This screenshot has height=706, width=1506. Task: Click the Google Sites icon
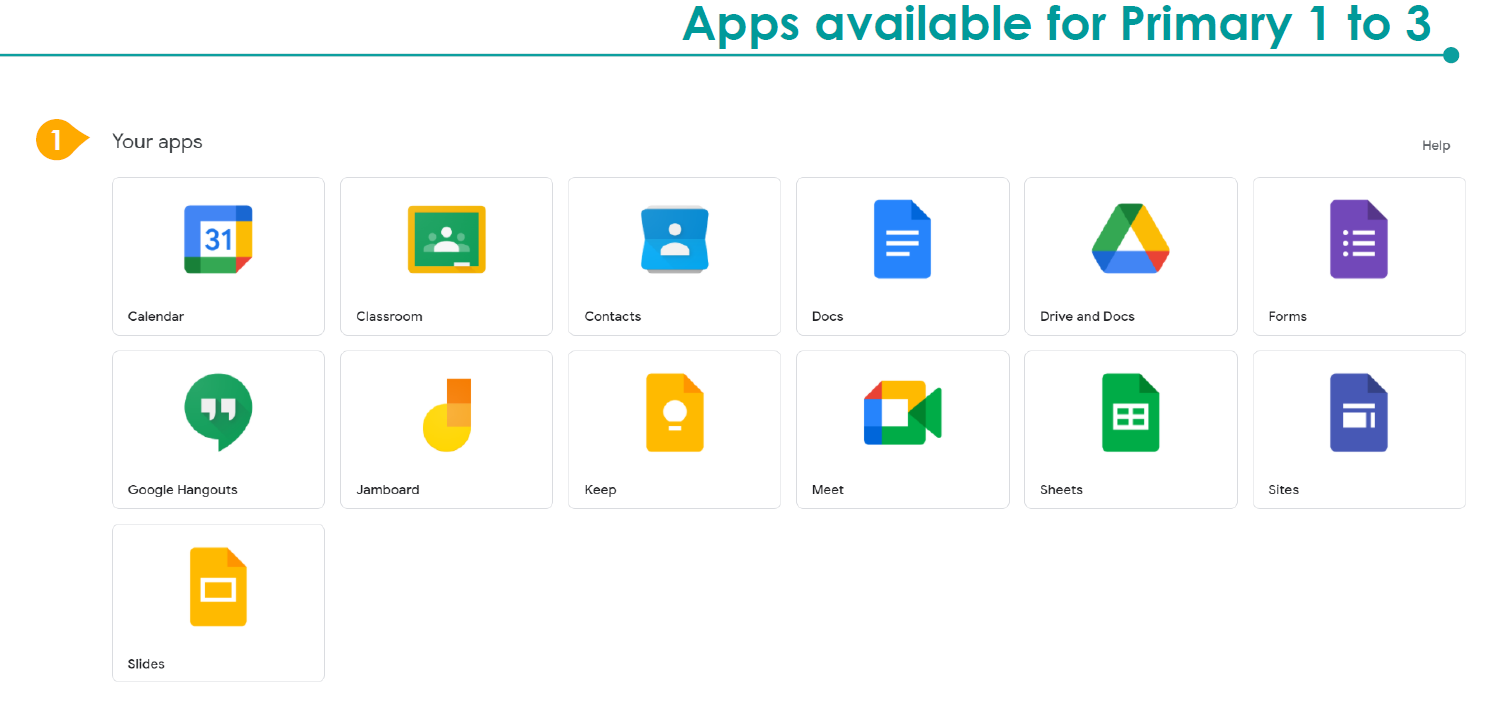pyautogui.click(x=1358, y=413)
